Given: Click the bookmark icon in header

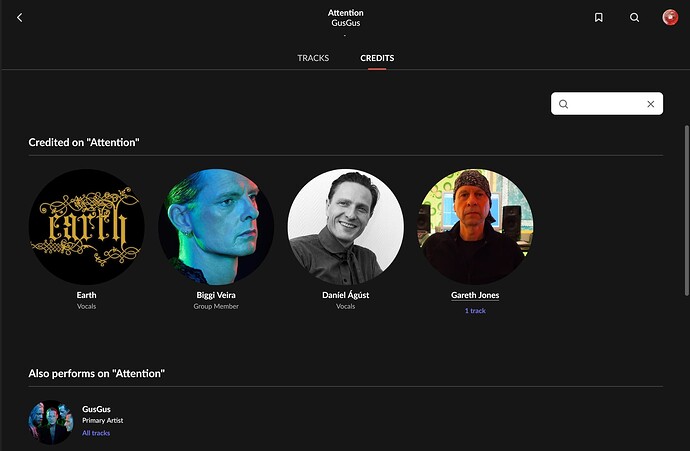Looking at the screenshot, I should click(598, 17).
